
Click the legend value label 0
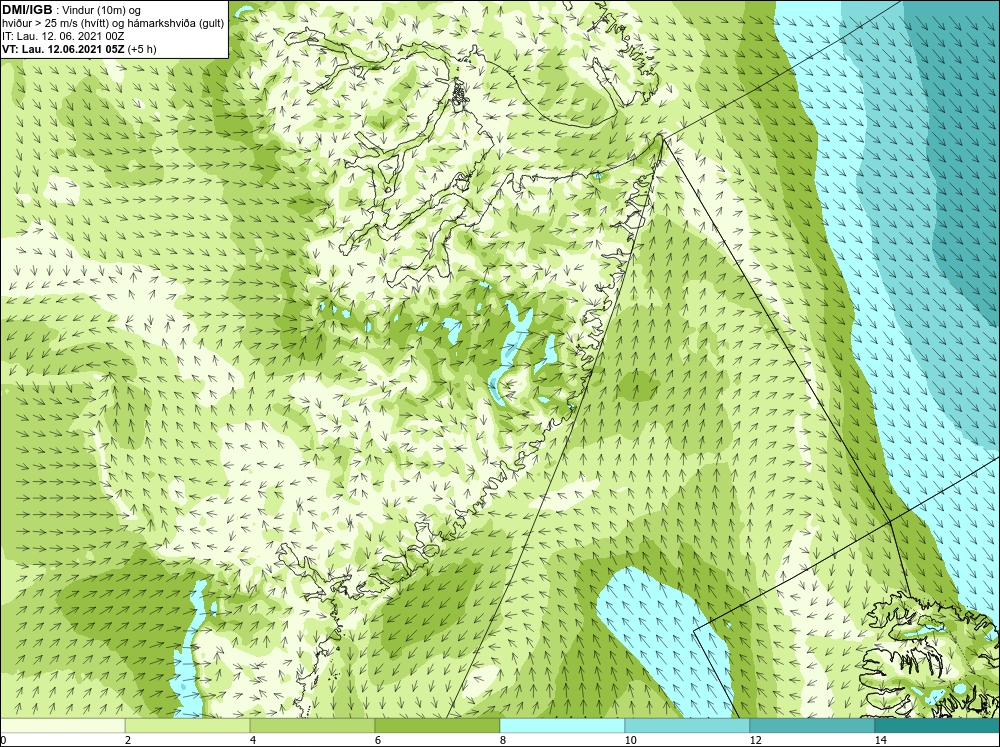pyautogui.click(x=3, y=740)
